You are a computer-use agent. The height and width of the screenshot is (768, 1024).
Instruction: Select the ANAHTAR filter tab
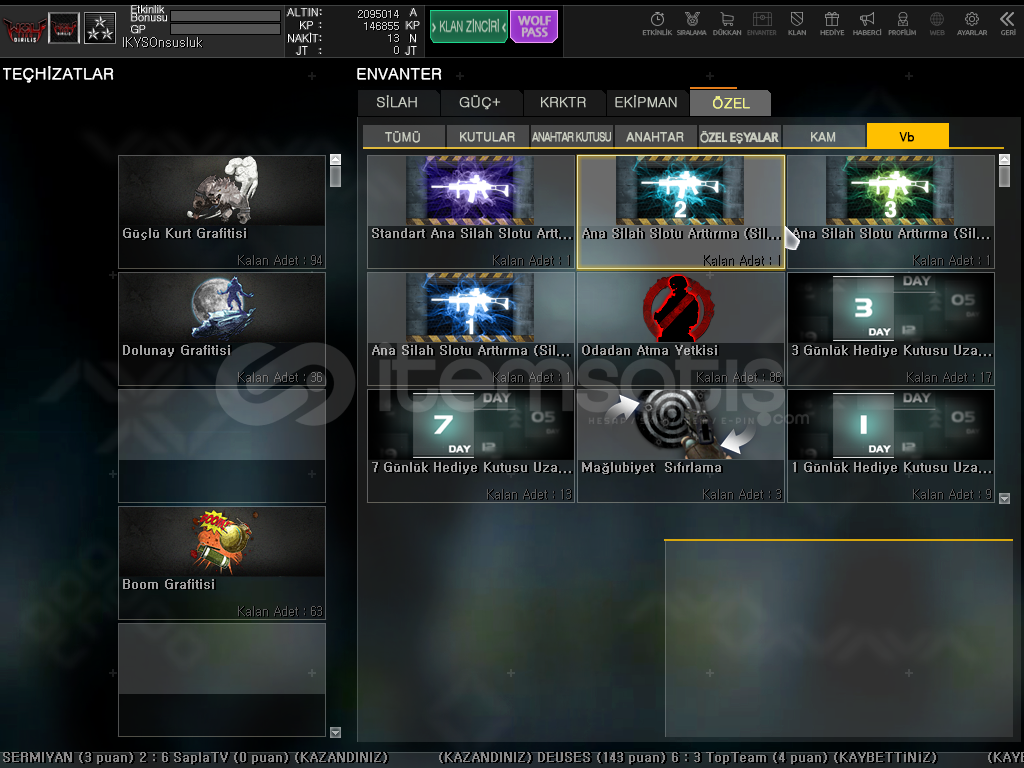pyautogui.click(x=655, y=137)
